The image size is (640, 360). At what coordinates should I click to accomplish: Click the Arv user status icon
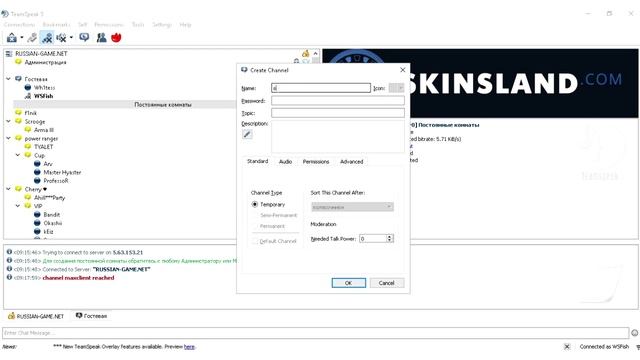click(37, 164)
